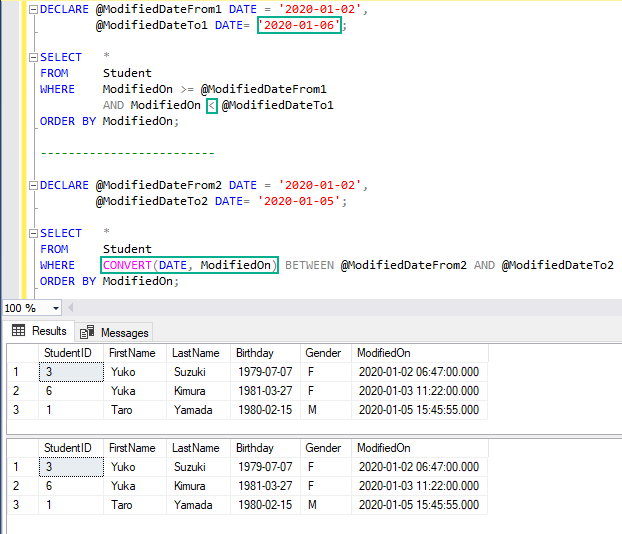Click @ModifiedDateFrom1 in first WHERE clause
622x534 pixels.
[x=263, y=89]
